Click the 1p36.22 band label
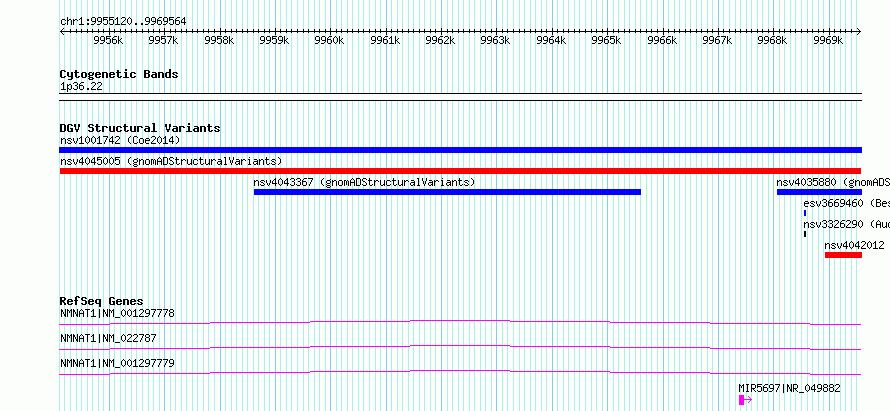This screenshot has width=890, height=411. (81, 87)
